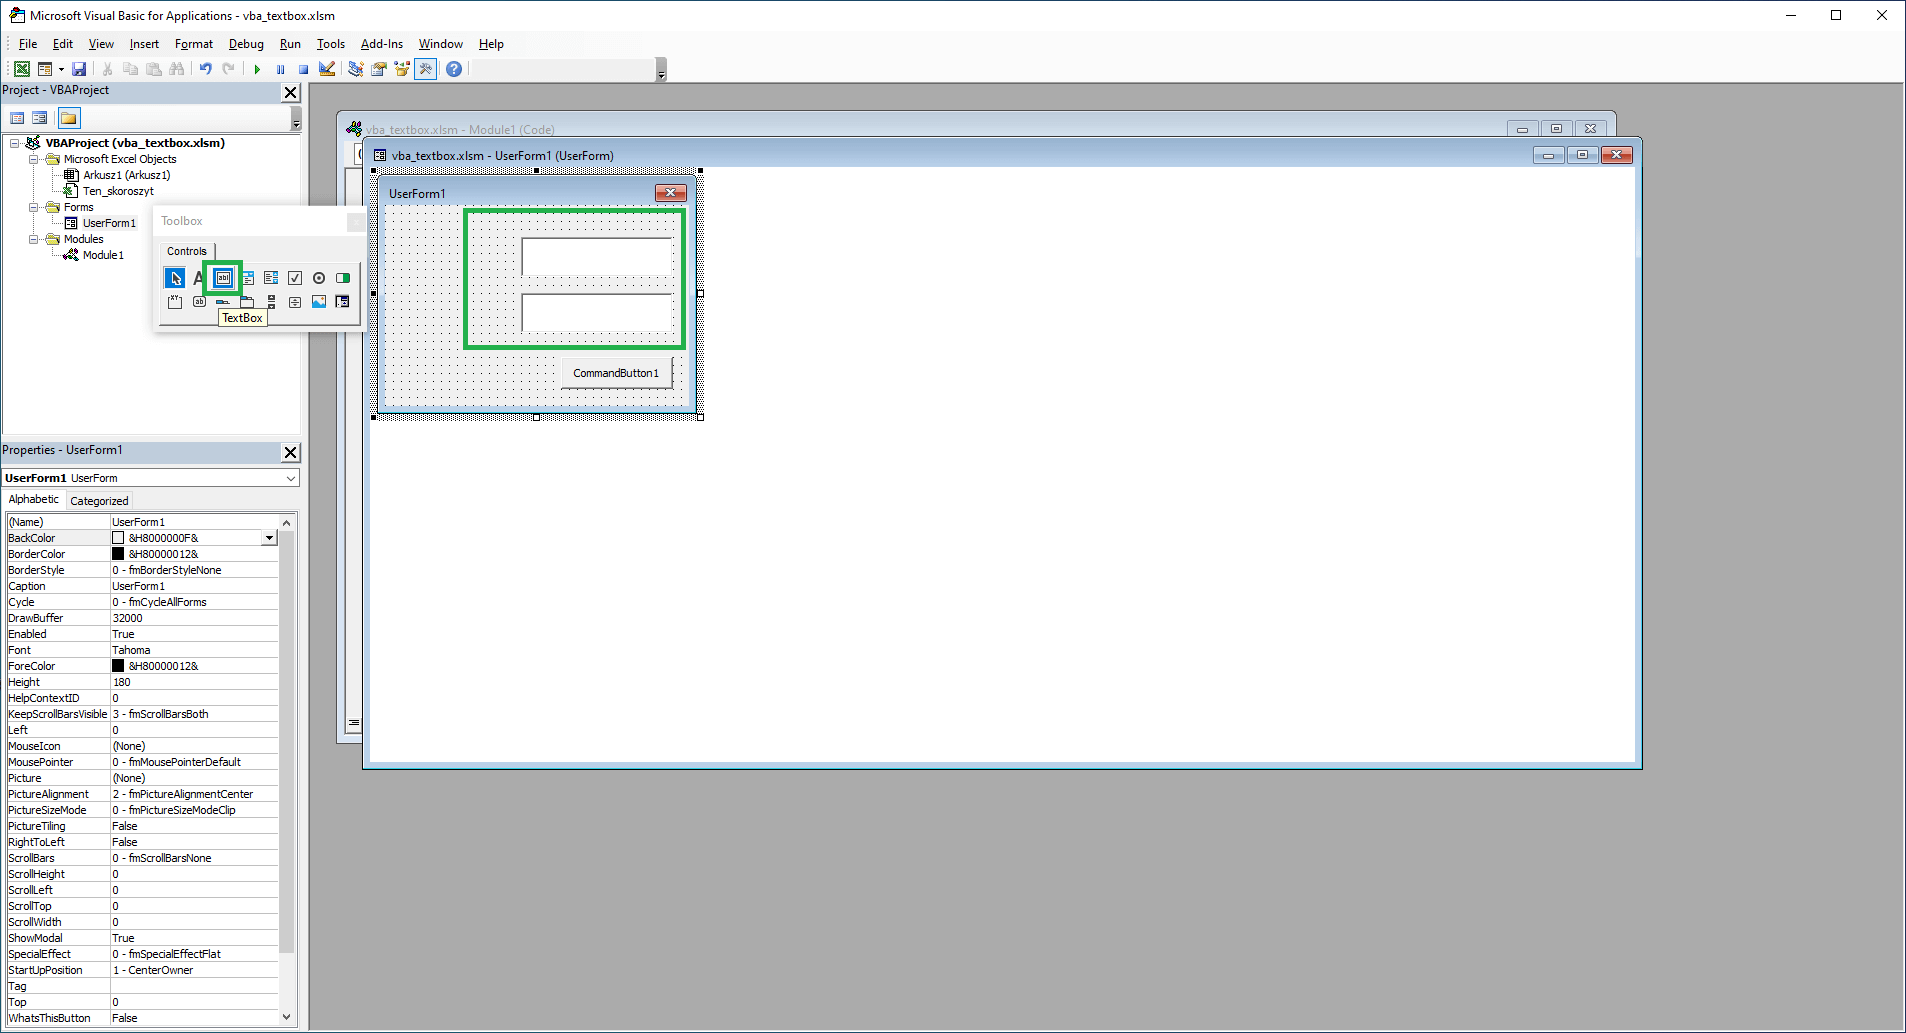Click the BackColor color swatch
The width and height of the screenshot is (1906, 1033).
tap(118, 538)
